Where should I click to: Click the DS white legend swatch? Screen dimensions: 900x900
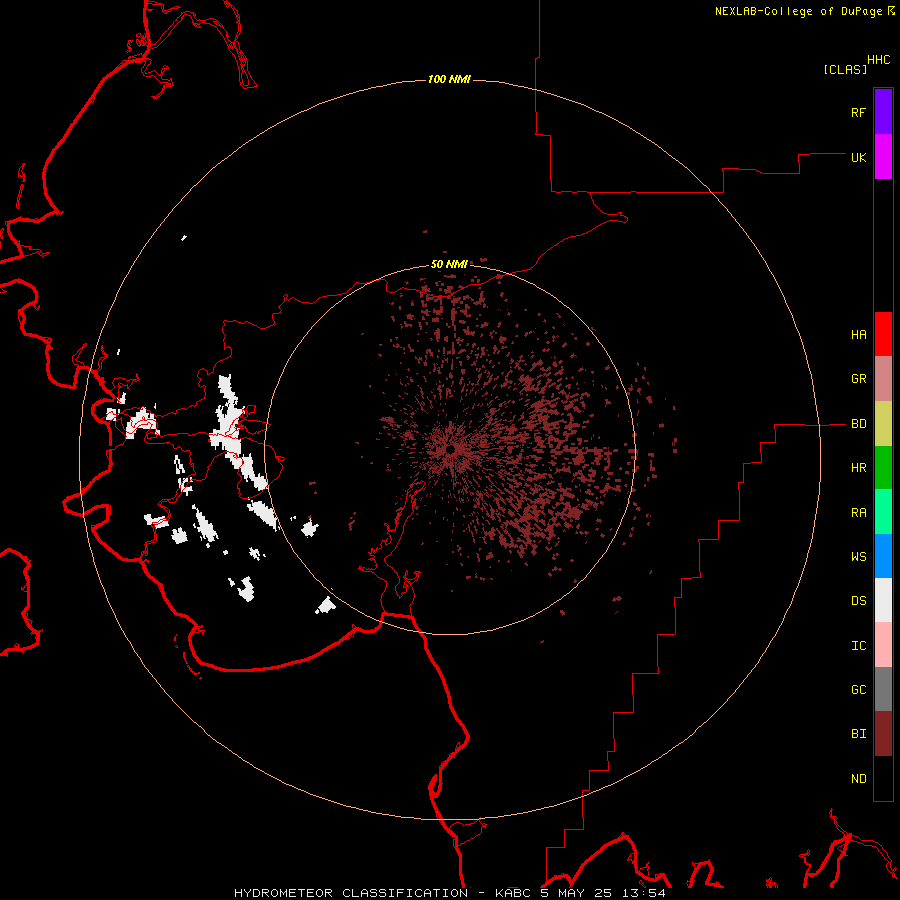point(883,600)
